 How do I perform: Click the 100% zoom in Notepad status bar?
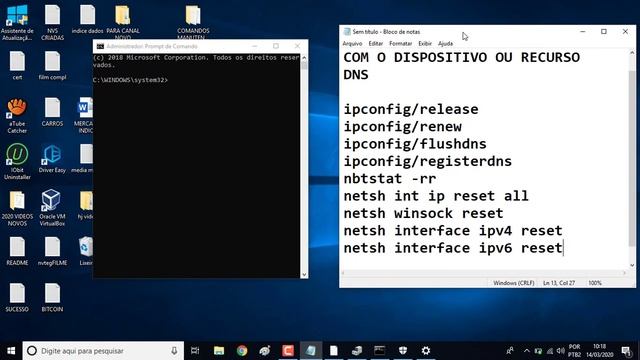click(x=595, y=283)
